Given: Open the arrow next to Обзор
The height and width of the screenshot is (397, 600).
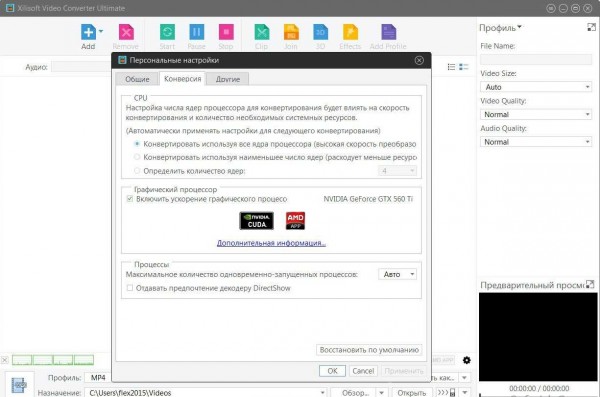Looking at the screenshot, I should pyautogui.click(x=382, y=393).
